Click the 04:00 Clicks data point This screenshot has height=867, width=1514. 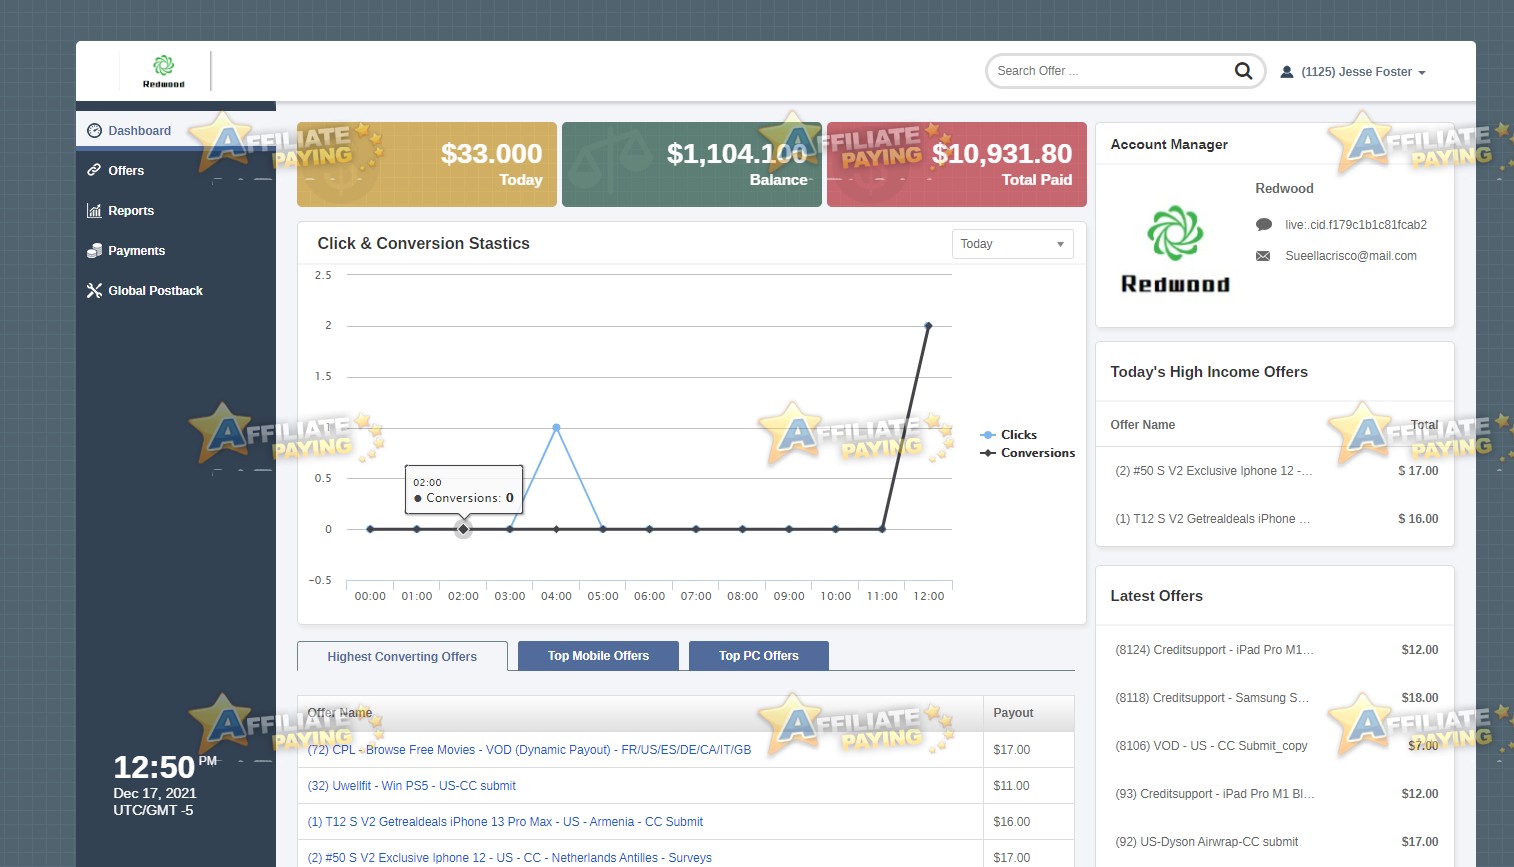tap(556, 428)
